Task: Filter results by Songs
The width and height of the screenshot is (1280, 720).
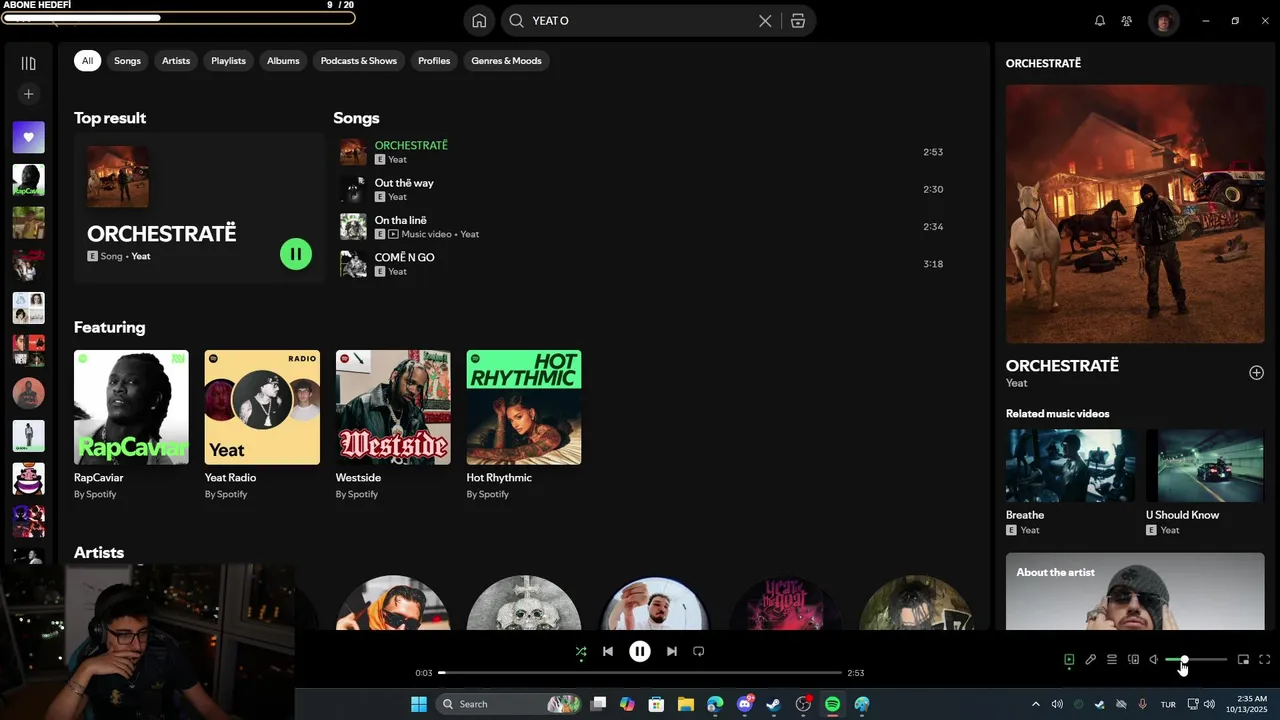Action: tap(127, 61)
